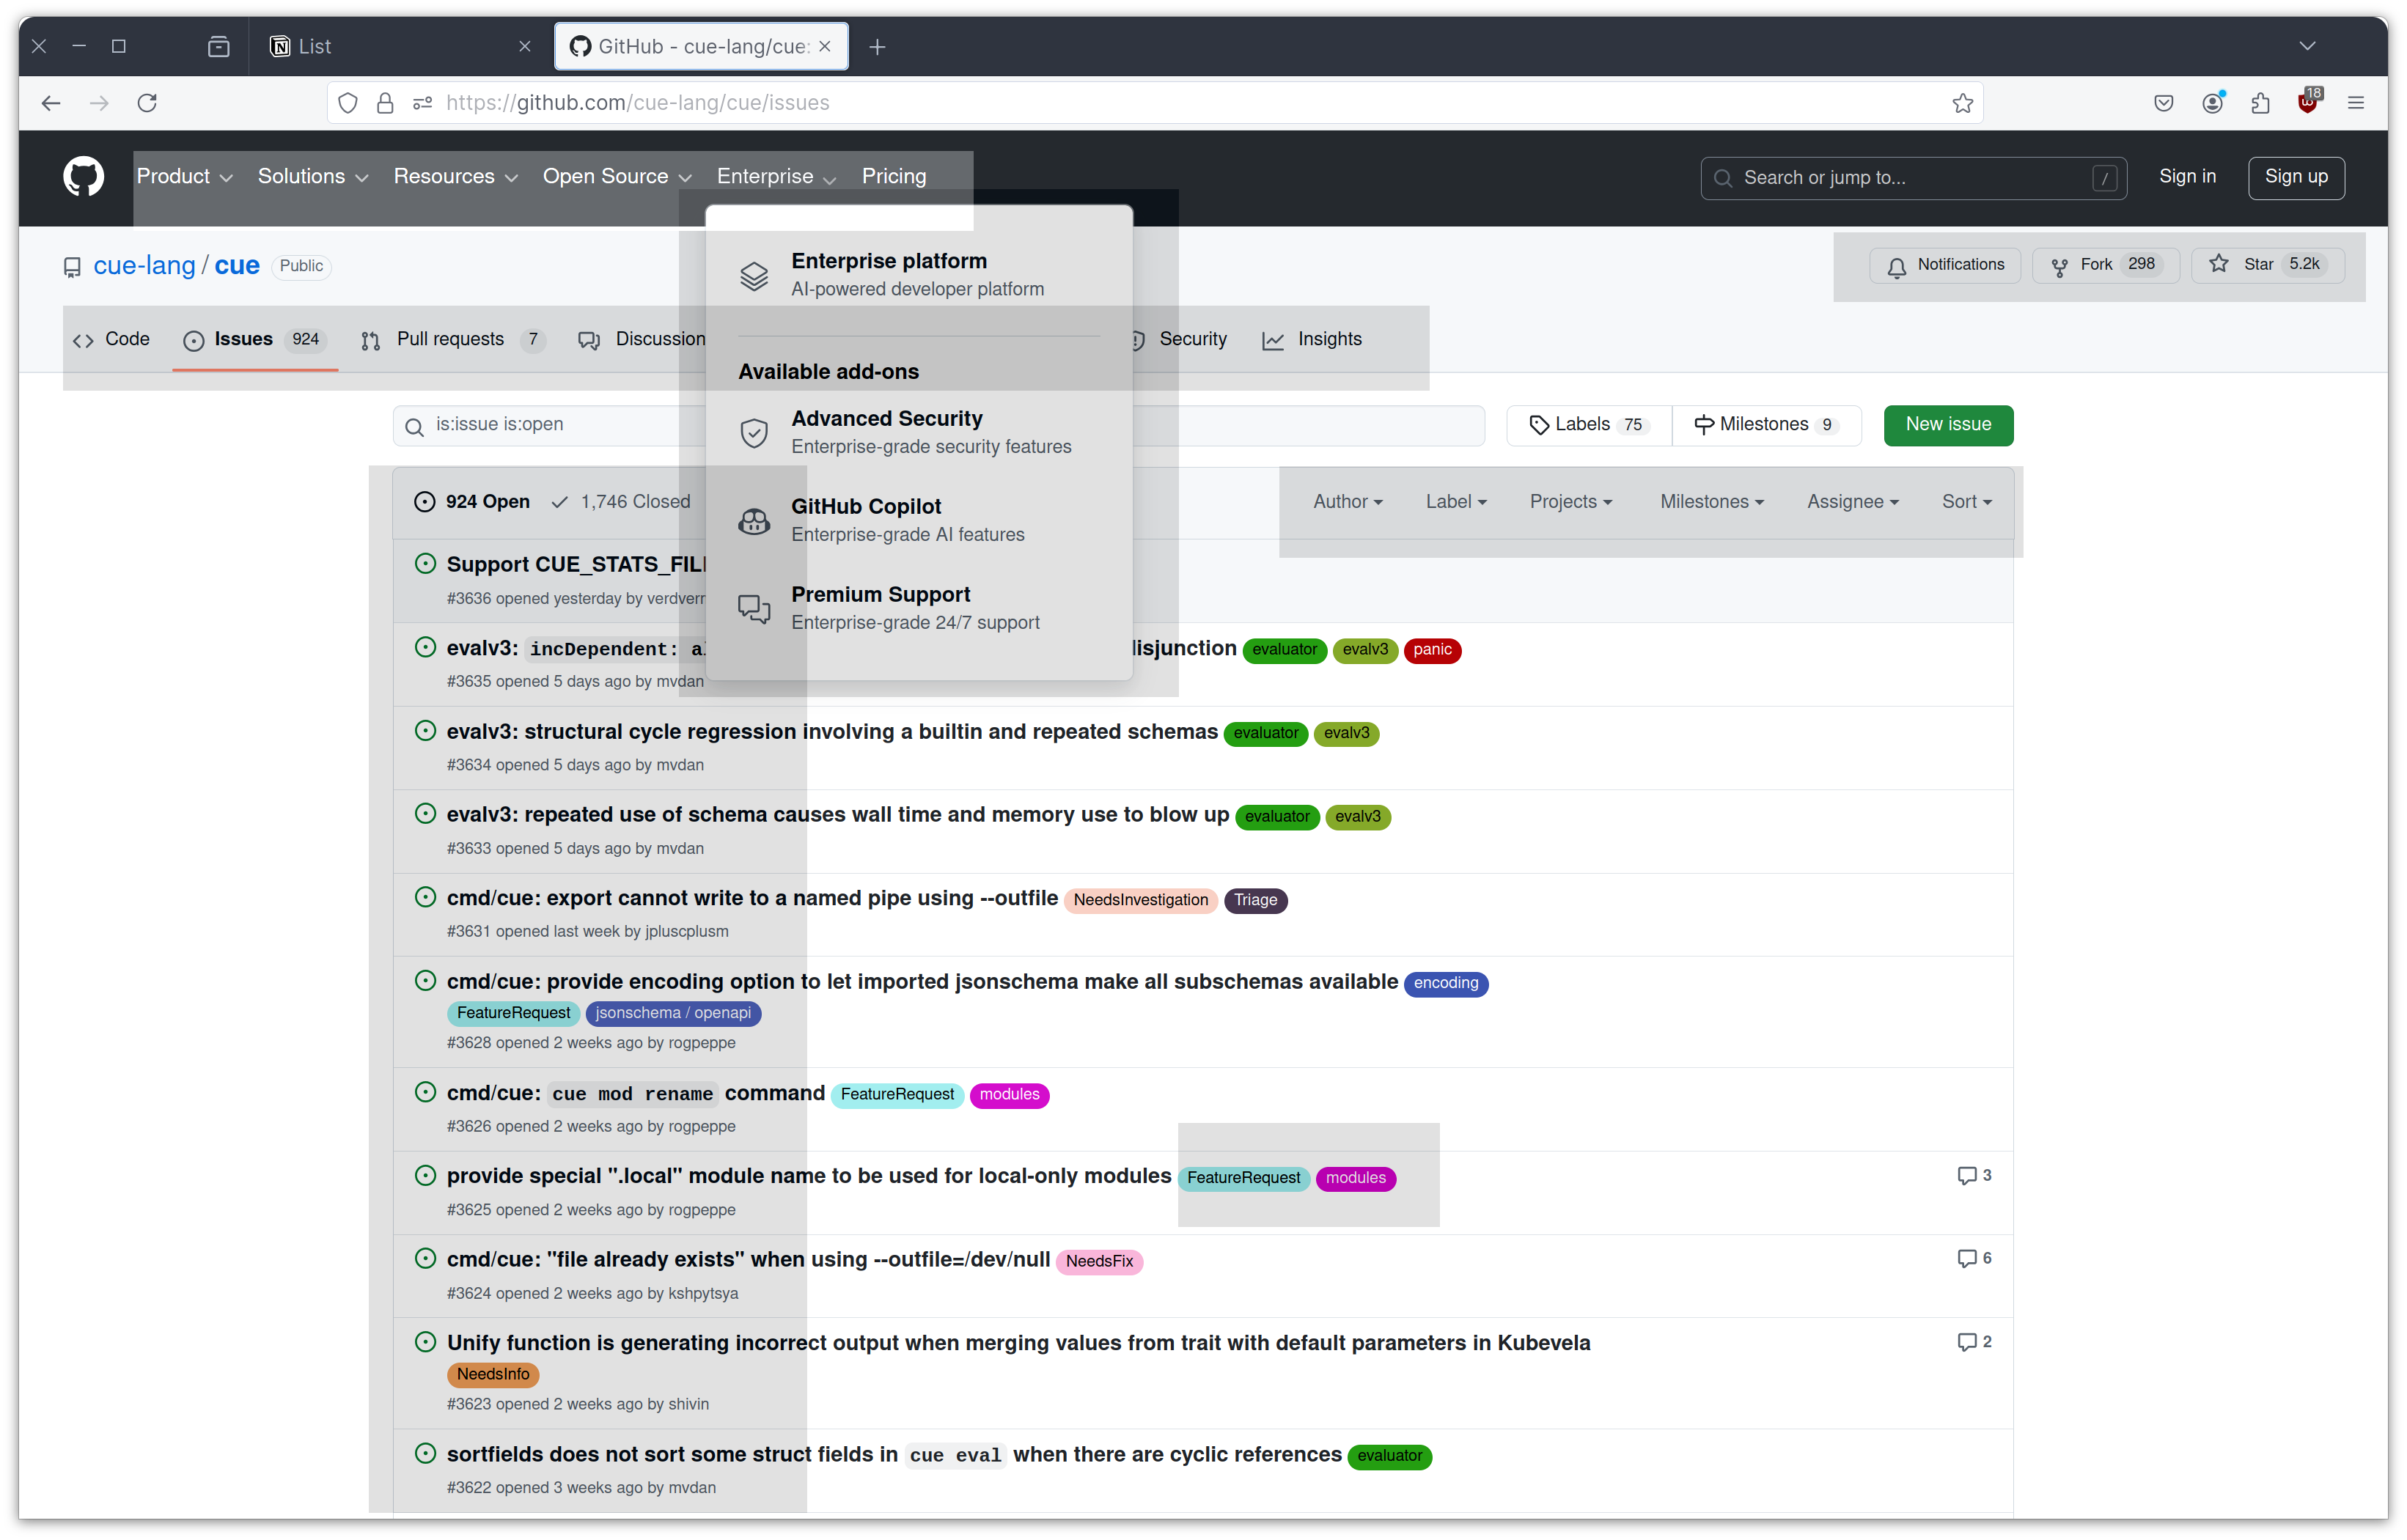Expand the Product menu
The height and width of the screenshot is (1540, 2407).
pos(184,177)
